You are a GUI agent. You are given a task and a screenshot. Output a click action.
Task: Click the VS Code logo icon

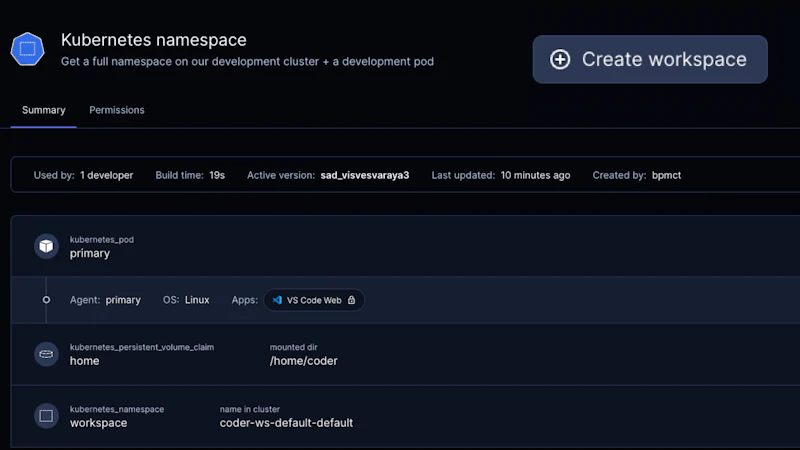tap(277, 300)
